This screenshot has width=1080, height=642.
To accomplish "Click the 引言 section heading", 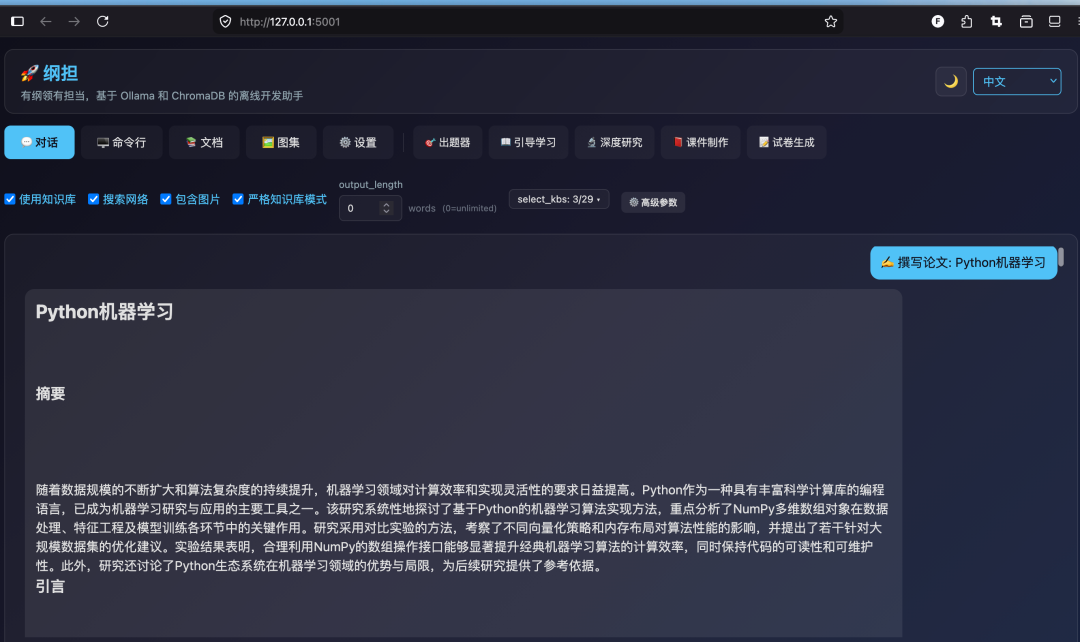I will [50, 586].
